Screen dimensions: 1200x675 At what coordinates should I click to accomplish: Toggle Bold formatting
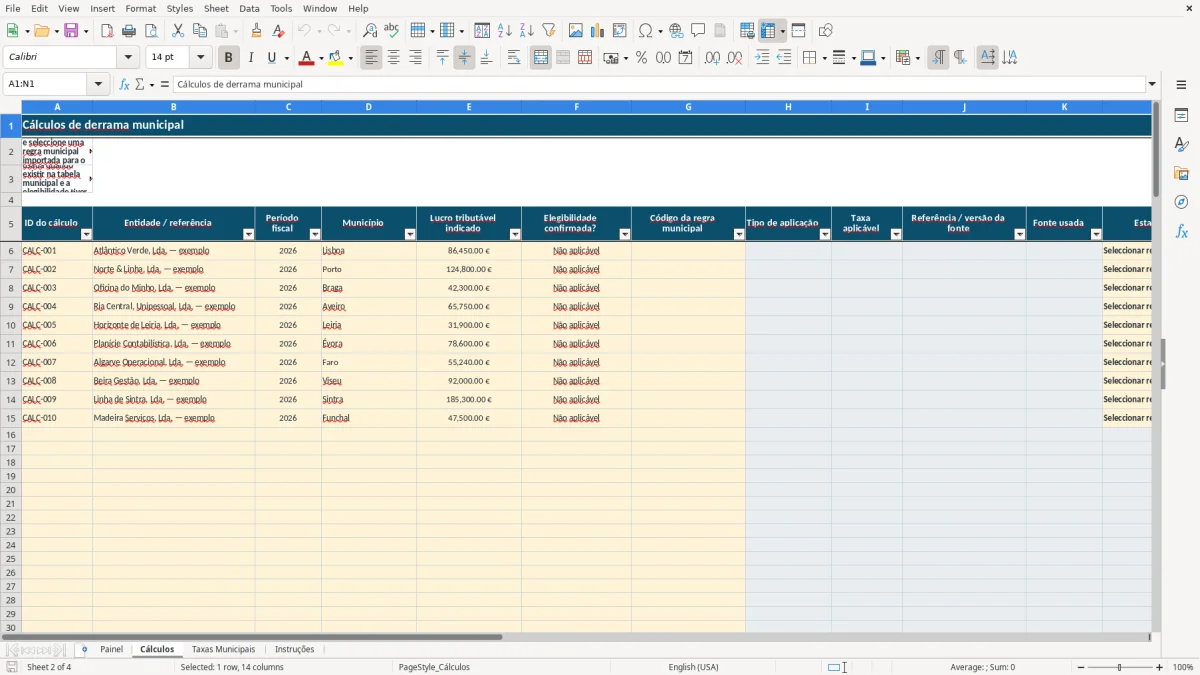coord(229,58)
